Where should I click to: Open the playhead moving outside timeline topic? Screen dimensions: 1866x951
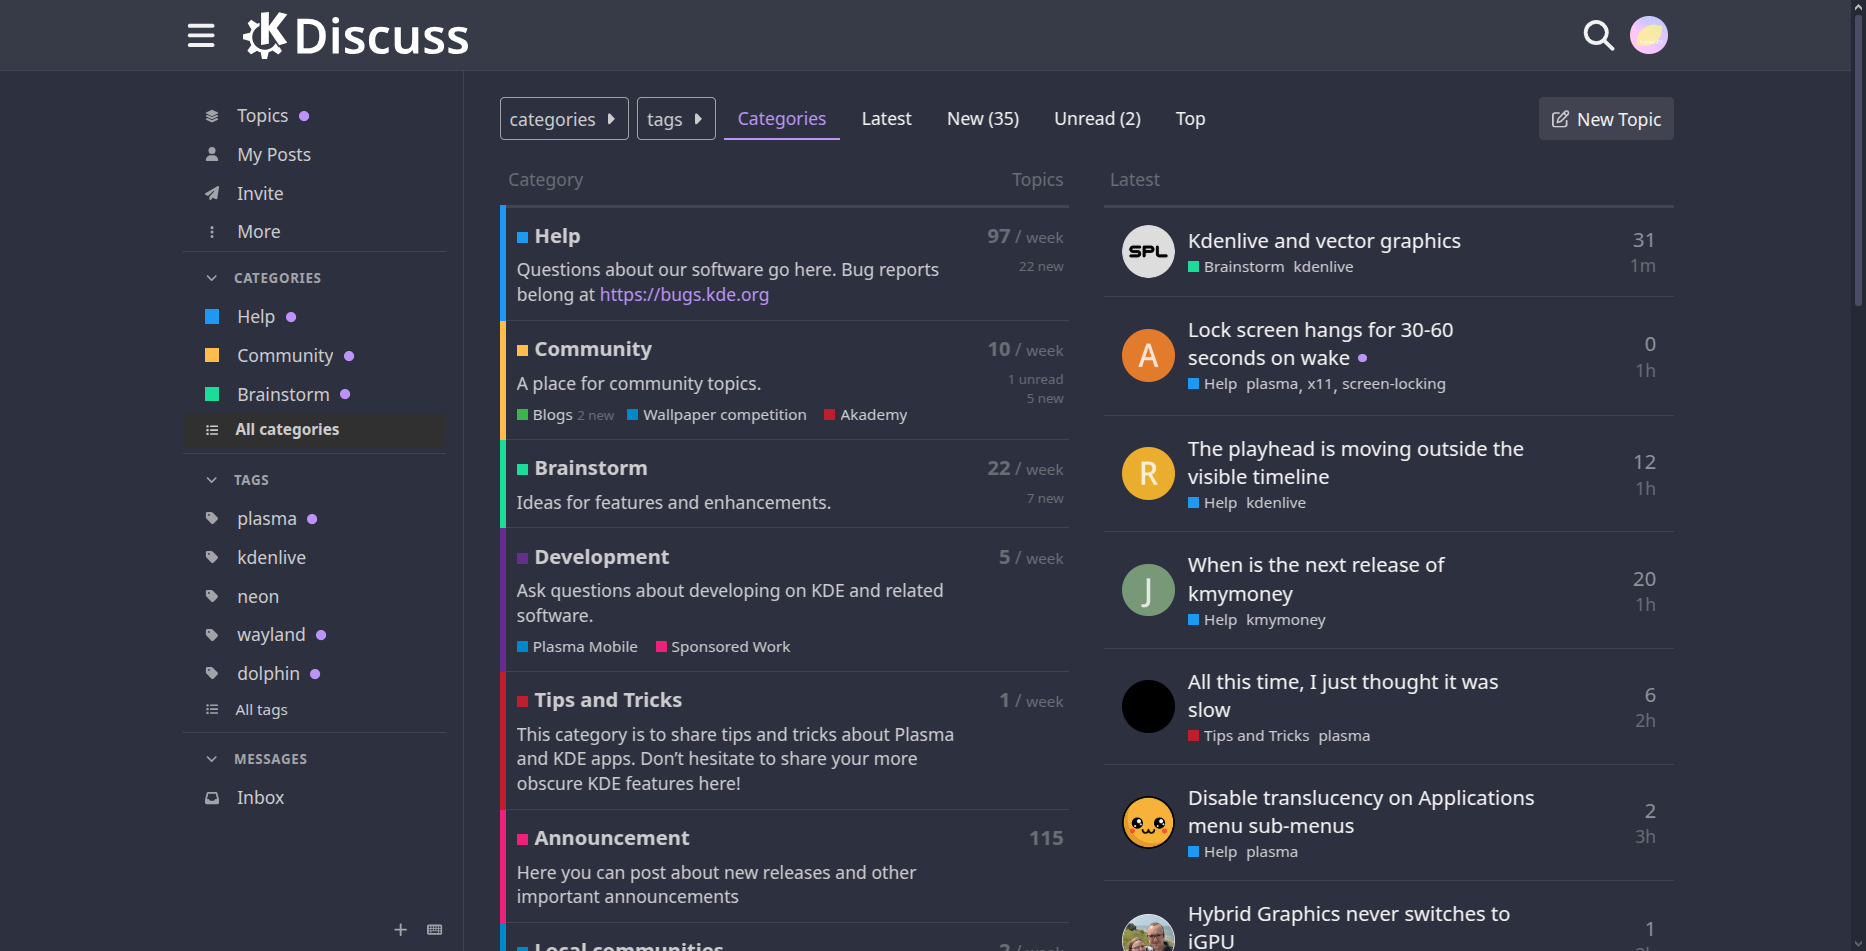1355,463
